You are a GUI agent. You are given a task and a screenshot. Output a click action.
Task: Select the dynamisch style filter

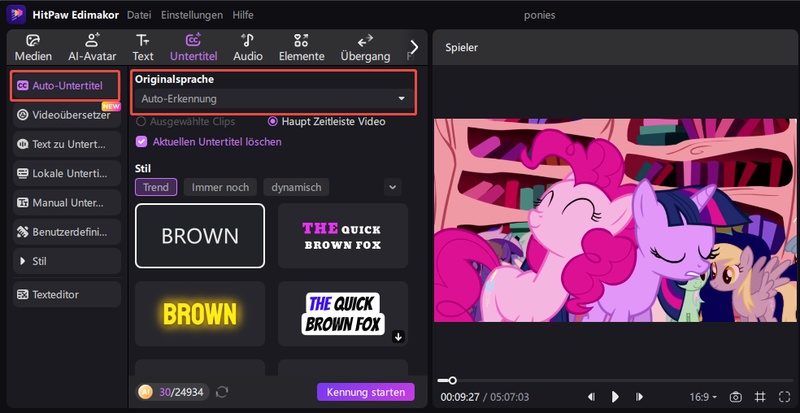(296, 187)
